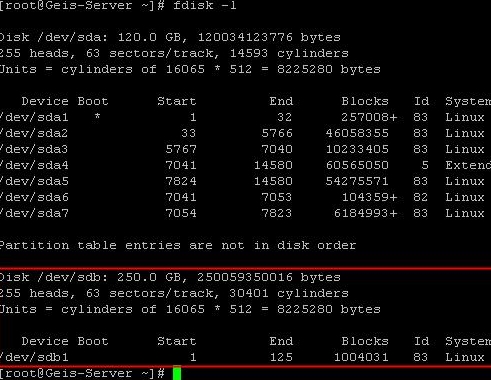
Task: Click the '/dev/sda3' device entry
Action: pyautogui.click(x=34, y=149)
